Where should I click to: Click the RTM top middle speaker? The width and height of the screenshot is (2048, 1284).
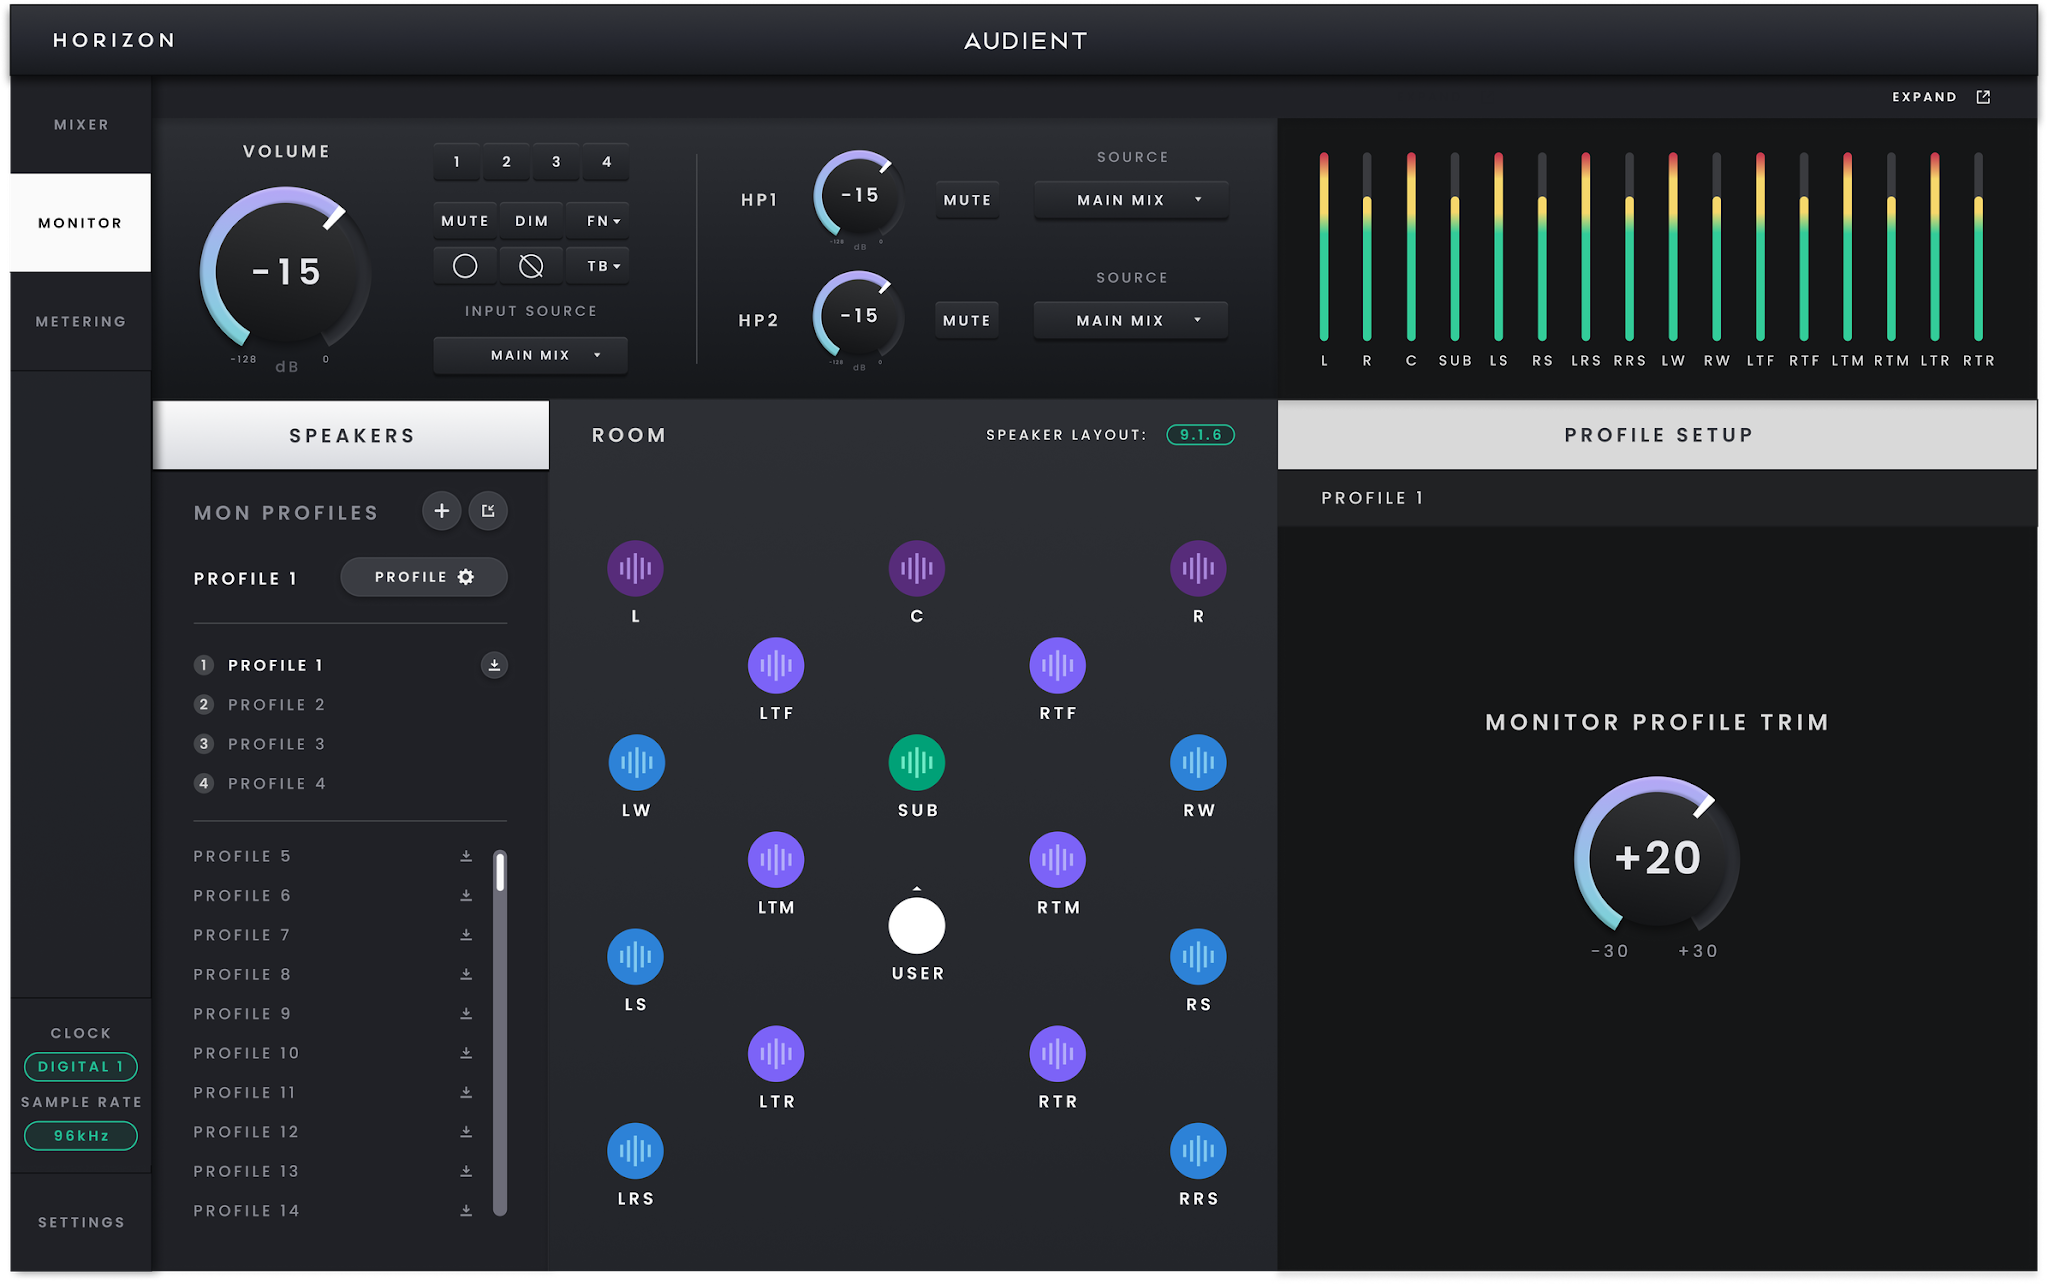click(x=1057, y=859)
